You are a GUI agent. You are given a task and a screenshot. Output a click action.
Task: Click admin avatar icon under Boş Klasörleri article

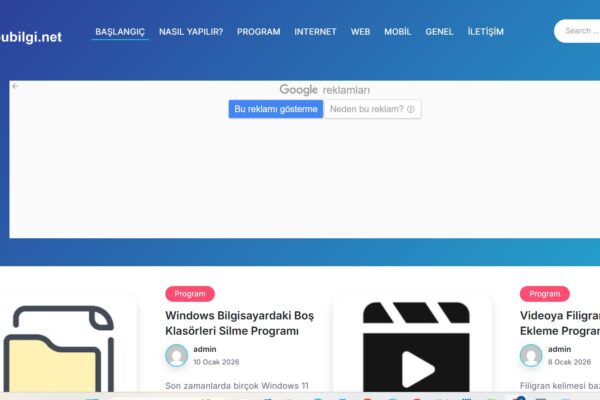pos(177,355)
